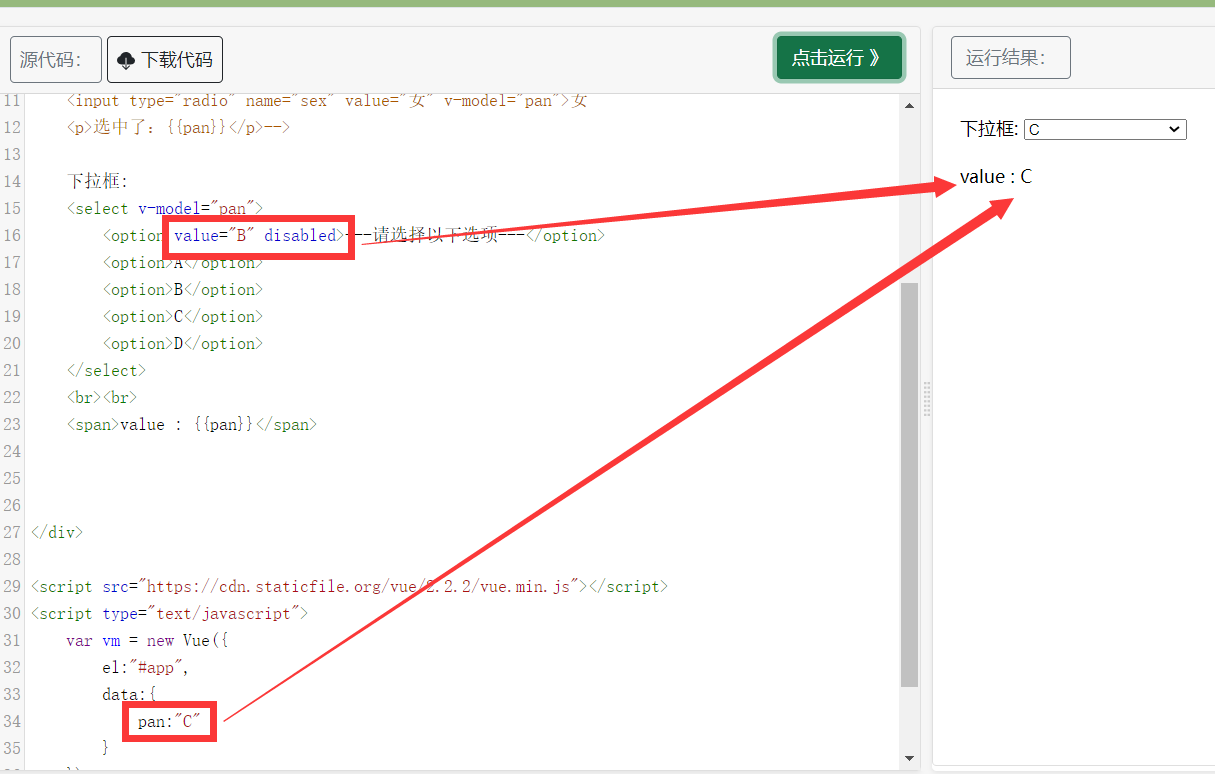
Task: Click the '<span>value : {{pan}}</span>' line
Action: tap(192, 424)
